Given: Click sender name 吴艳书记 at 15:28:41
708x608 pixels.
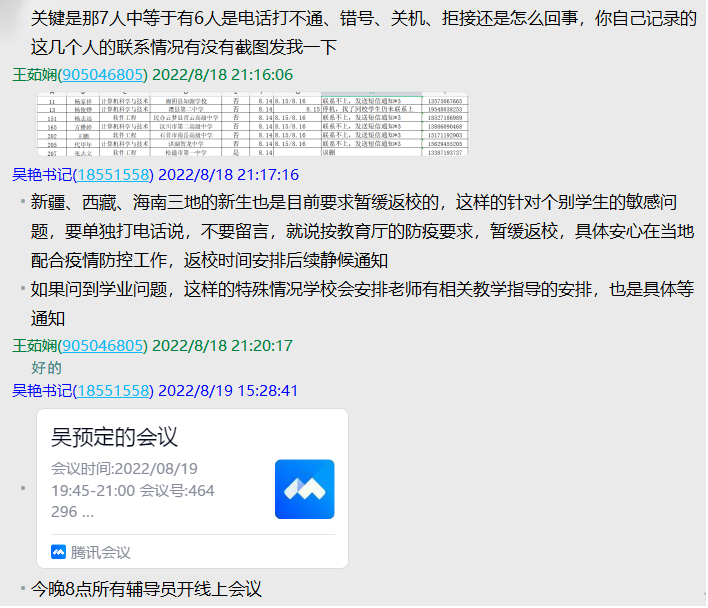Looking at the screenshot, I should pyautogui.click(x=35, y=390).
